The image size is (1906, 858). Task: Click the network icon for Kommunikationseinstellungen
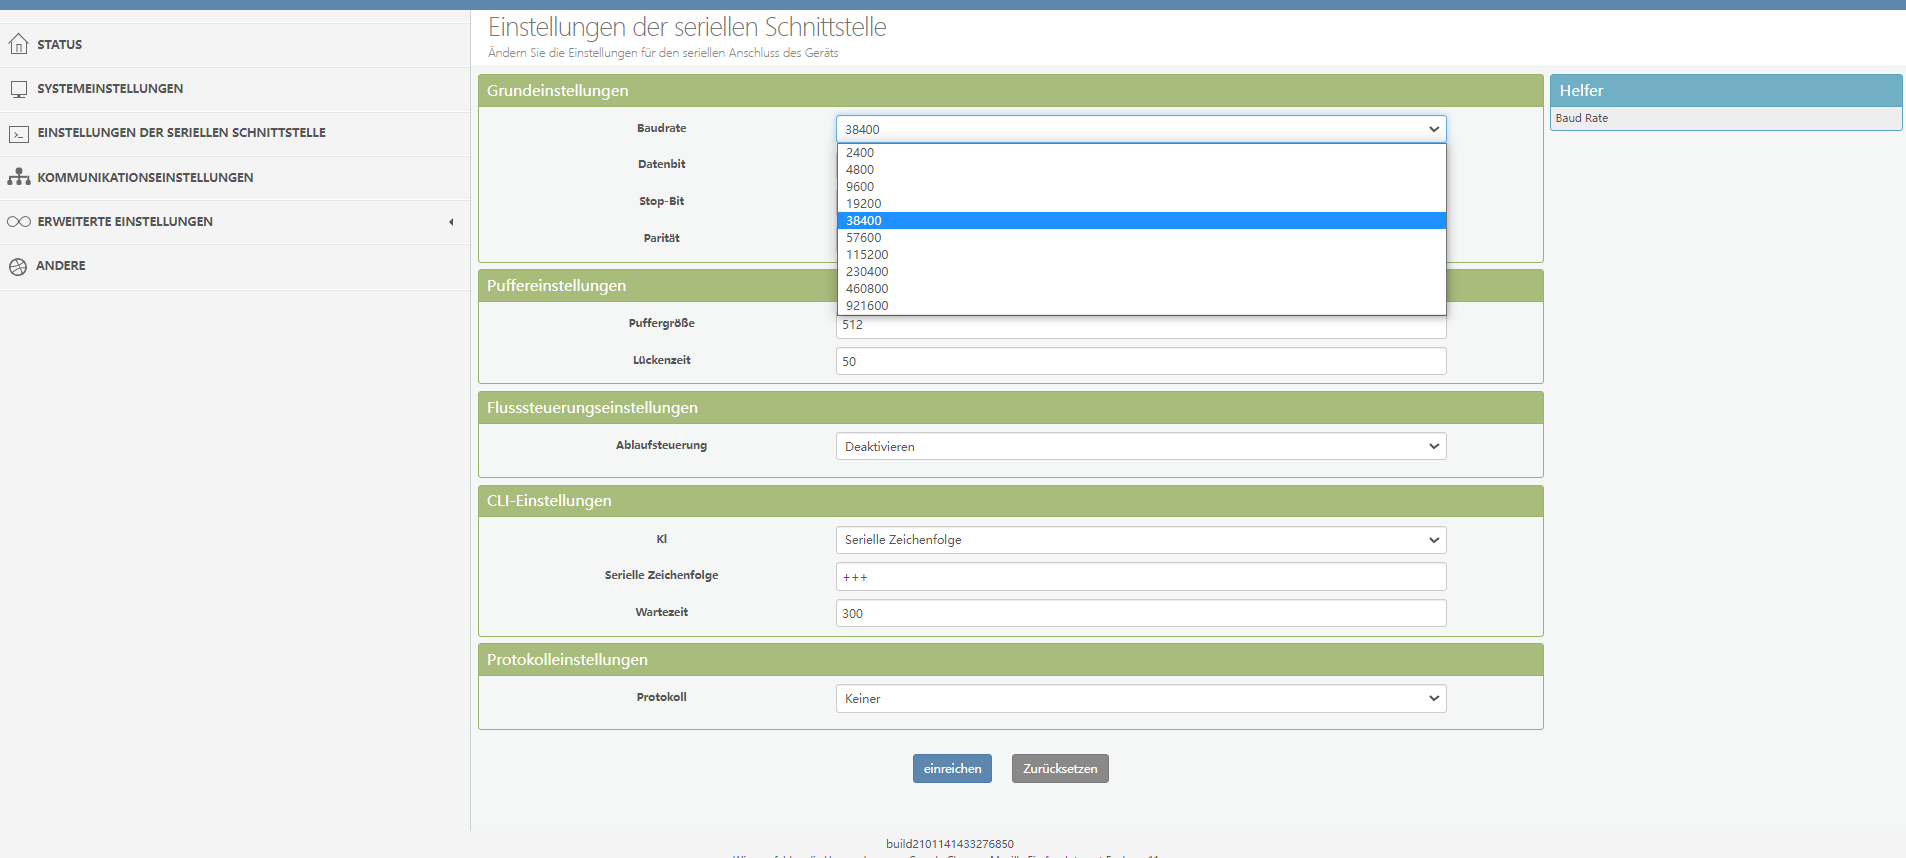18,177
